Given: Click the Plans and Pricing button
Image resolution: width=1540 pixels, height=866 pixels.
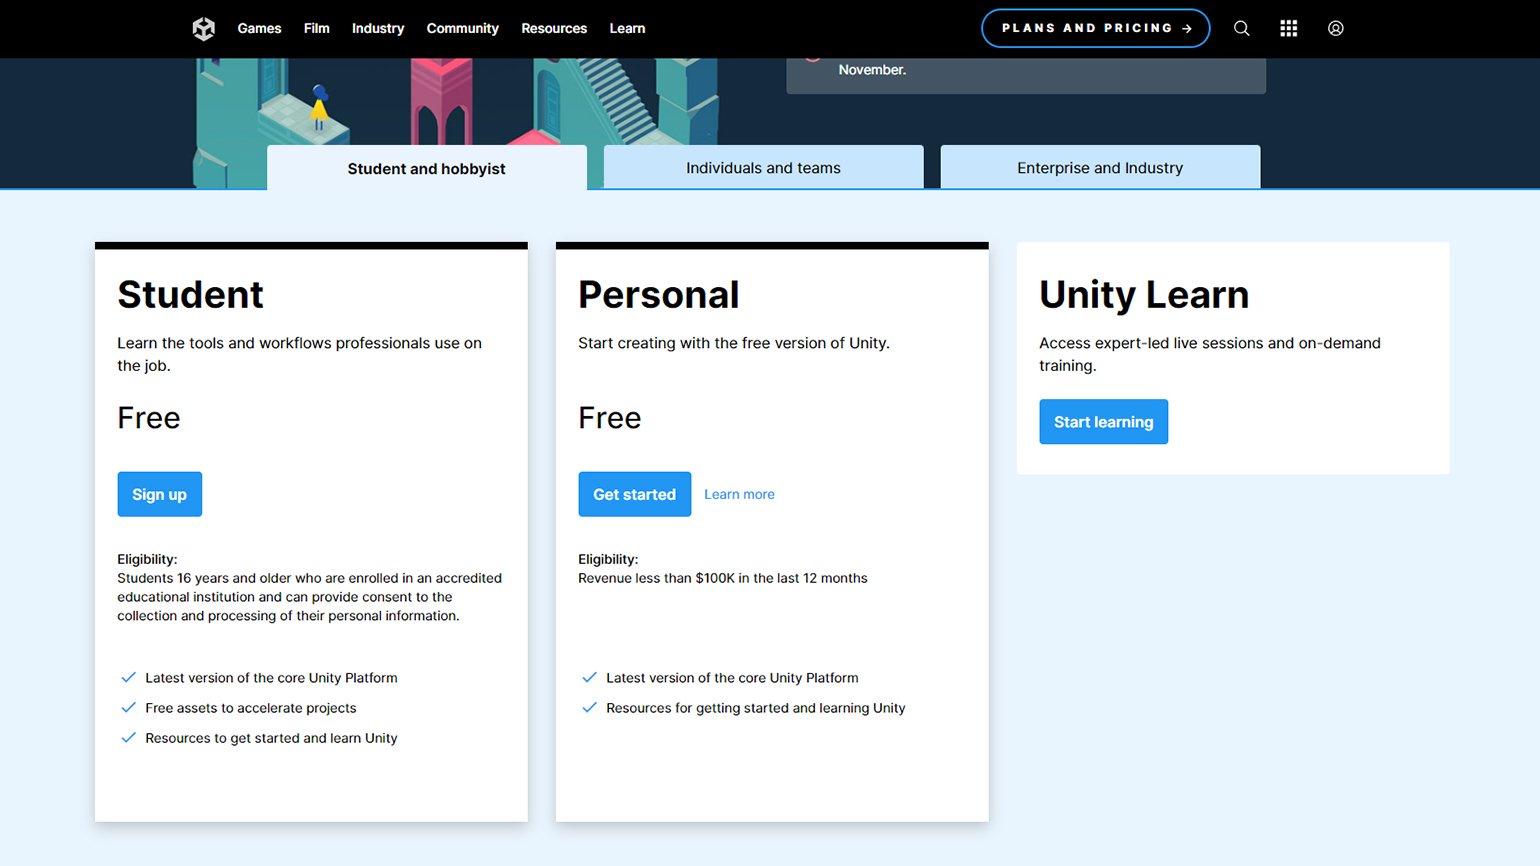Looking at the screenshot, I should pyautogui.click(x=1095, y=29).
